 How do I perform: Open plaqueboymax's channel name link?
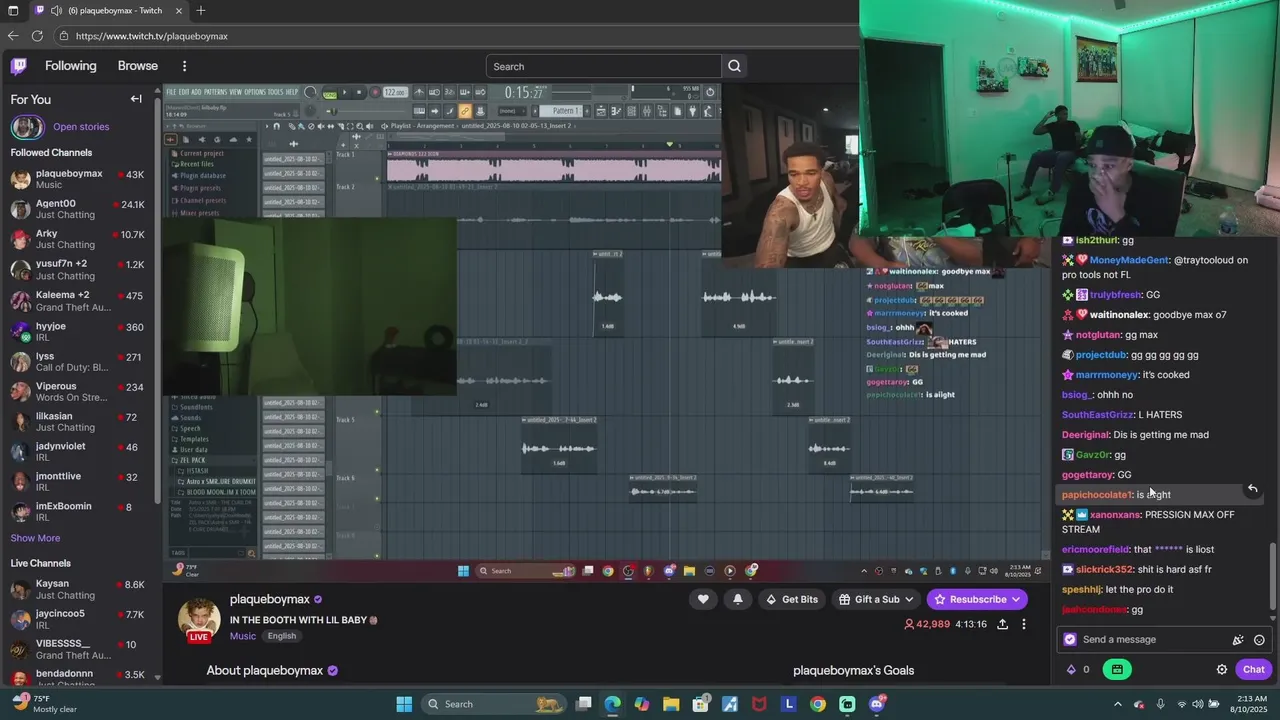270,599
